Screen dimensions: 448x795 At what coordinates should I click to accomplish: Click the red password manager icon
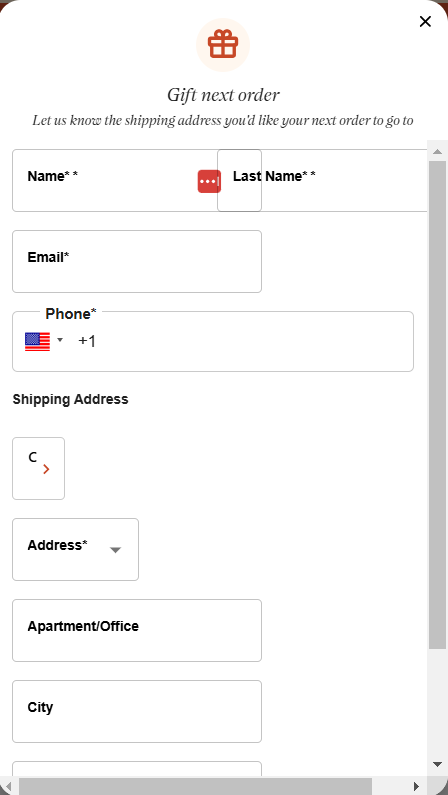point(209,182)
